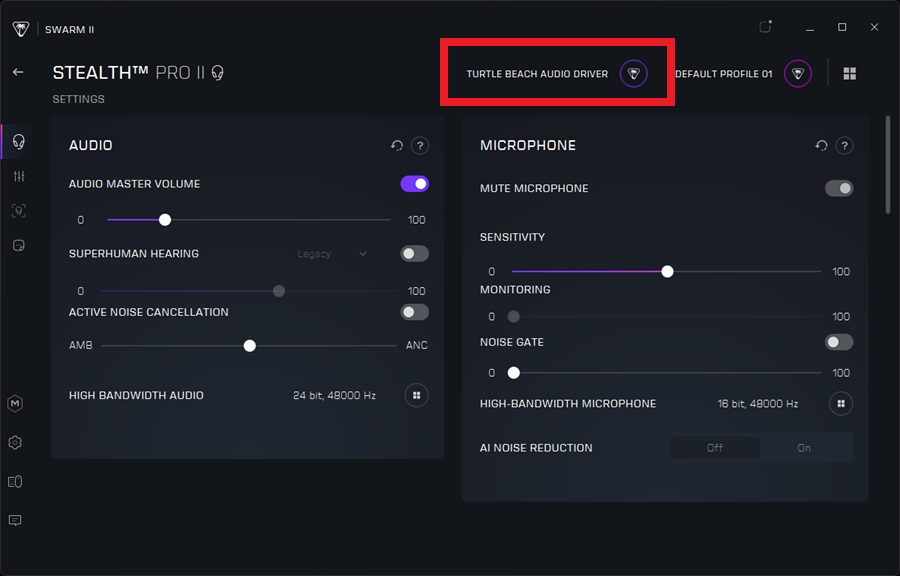Reset the Audio section settings
The height and width of the screenshot is (576, 900).
tap(397, 146)
